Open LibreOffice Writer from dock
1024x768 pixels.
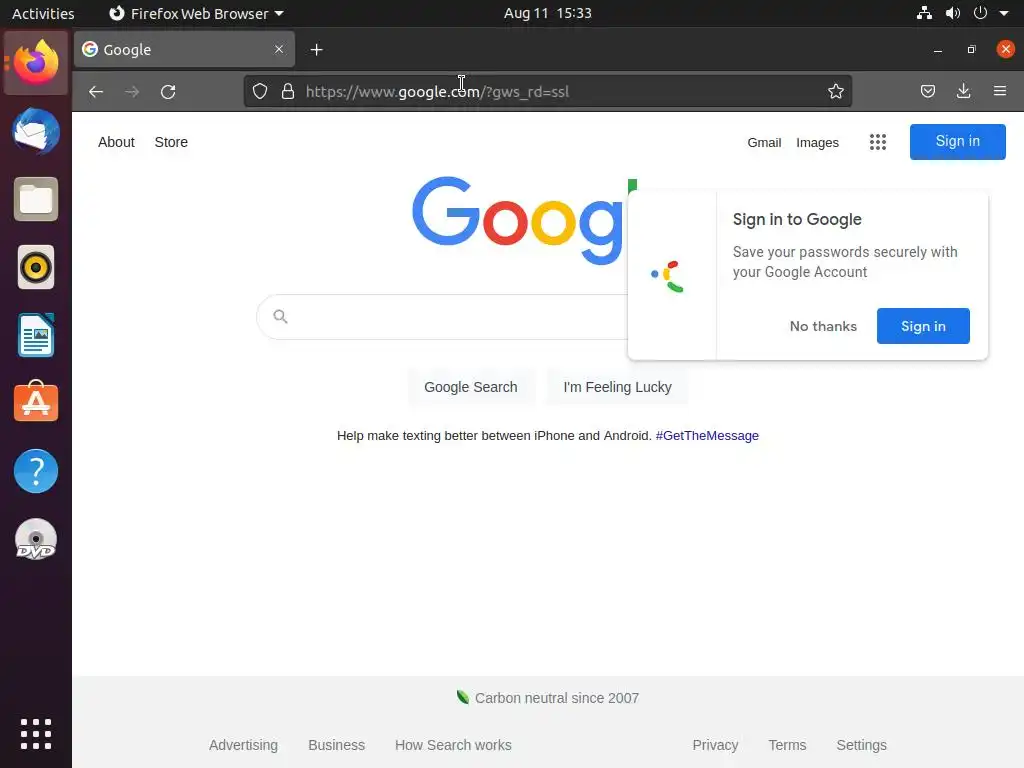36,335
